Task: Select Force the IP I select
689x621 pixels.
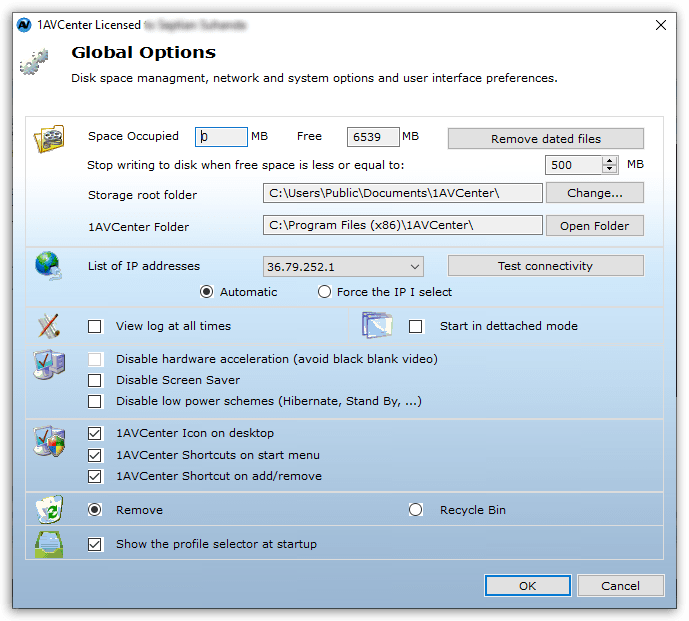Action: click(324, 292)
